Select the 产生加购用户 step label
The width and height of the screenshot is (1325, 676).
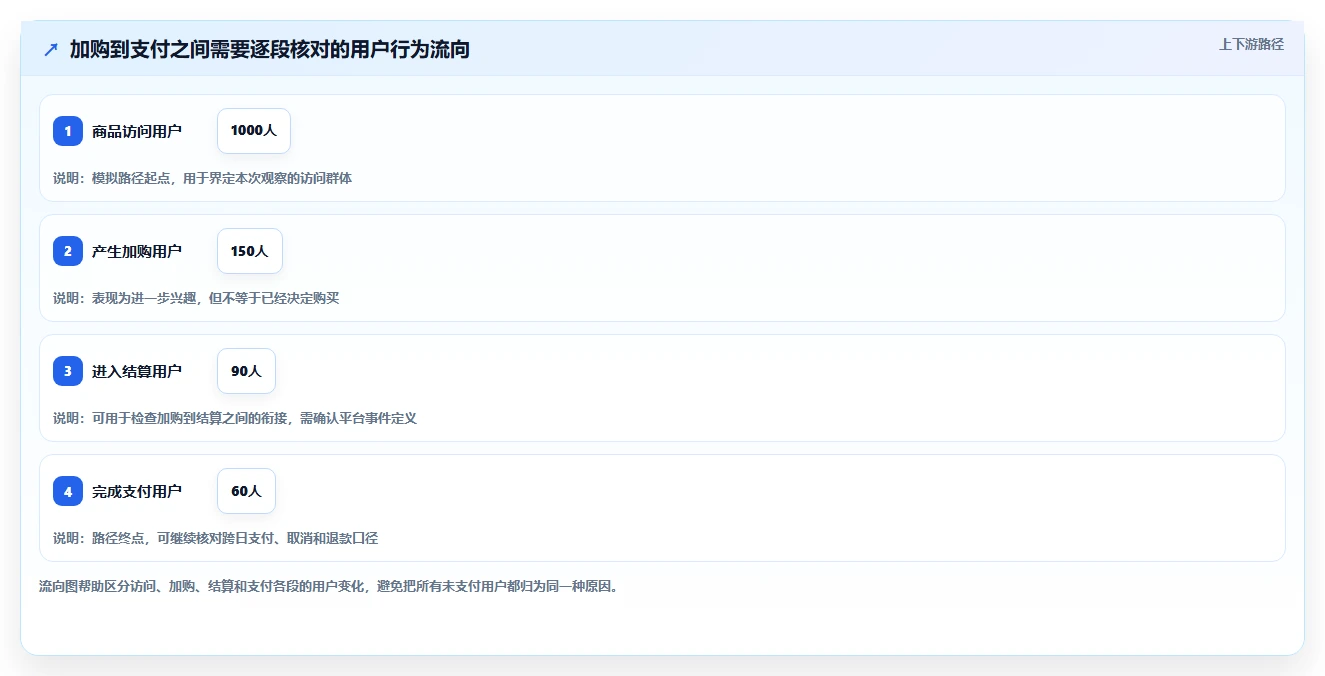click(137, 251)
